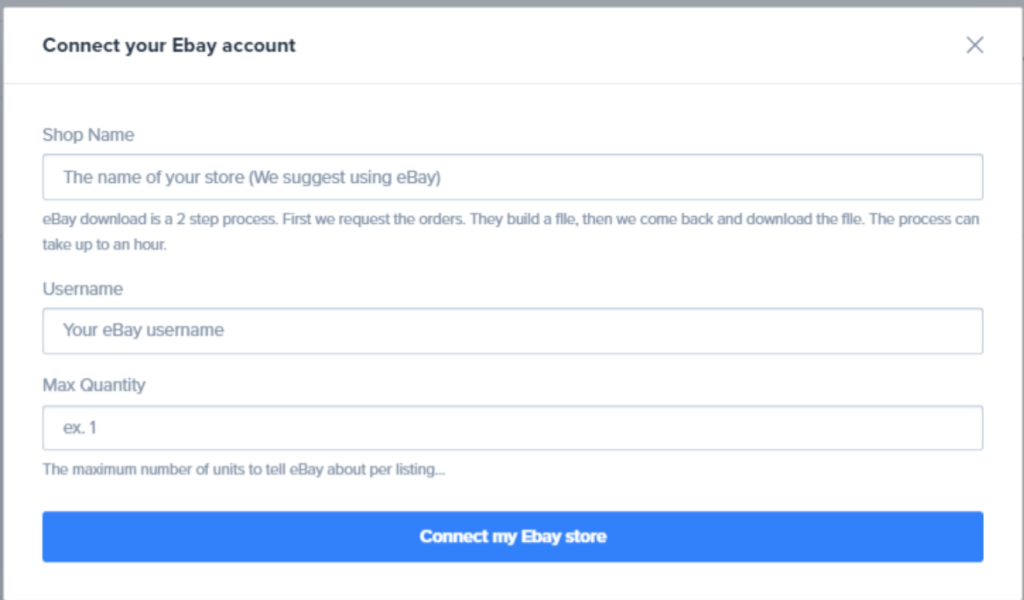1024x600 pixels.
Task: Click 'The name of your store' placeholder text
Action: click(153, 178)
